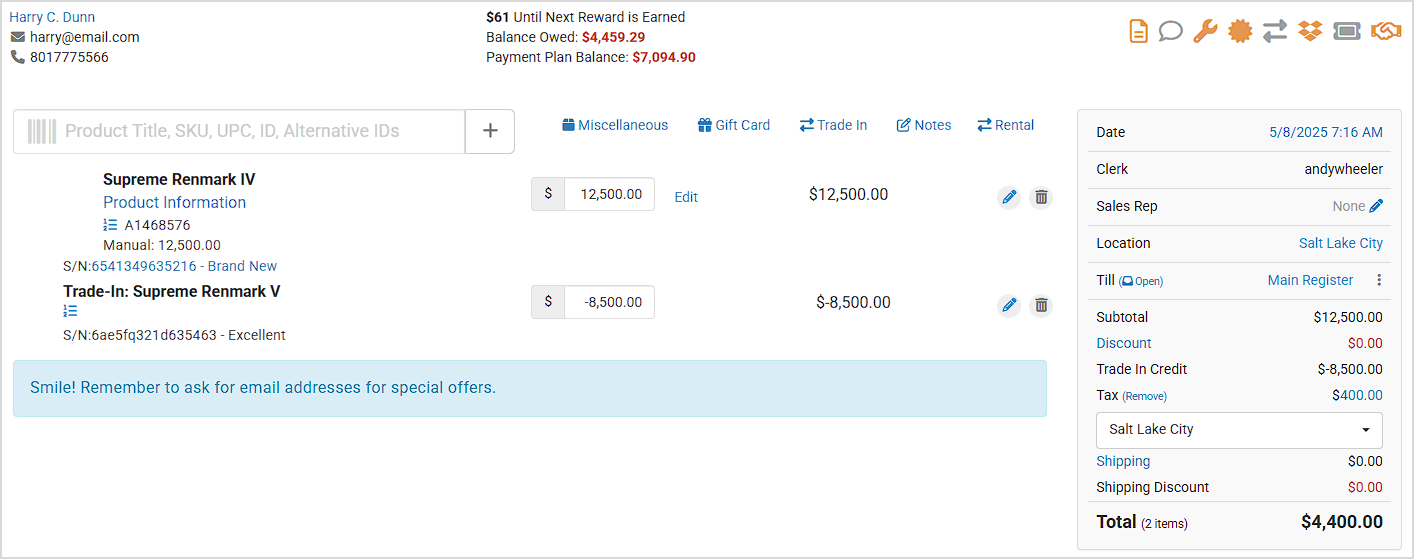Screen dimensions: 1414x559
Task: Open the Till three-dot options menu
Action: click(1379, 281)
